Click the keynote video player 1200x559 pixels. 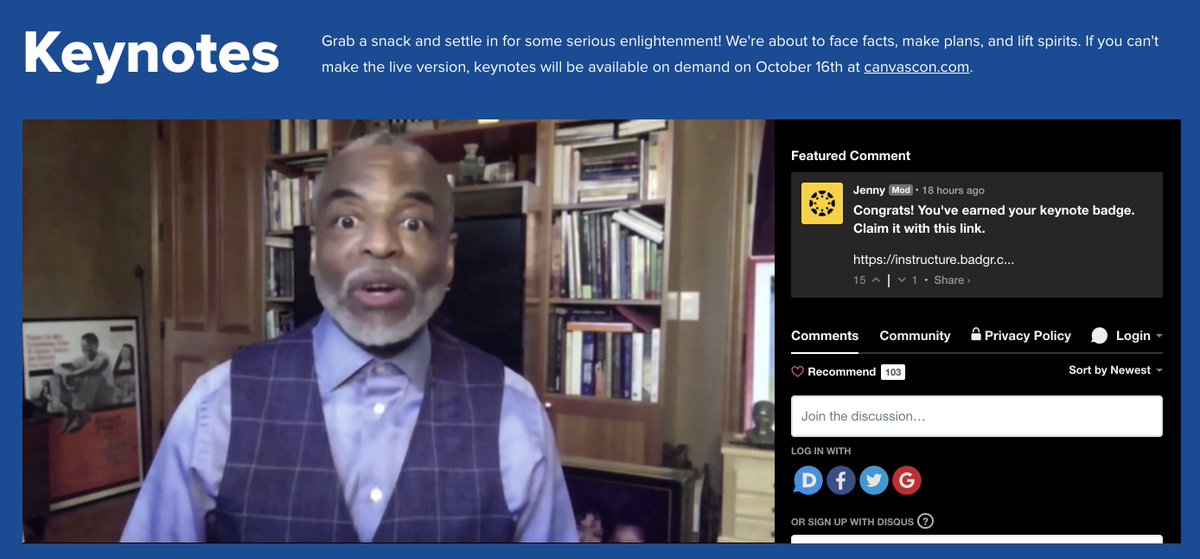pos(398,331)
